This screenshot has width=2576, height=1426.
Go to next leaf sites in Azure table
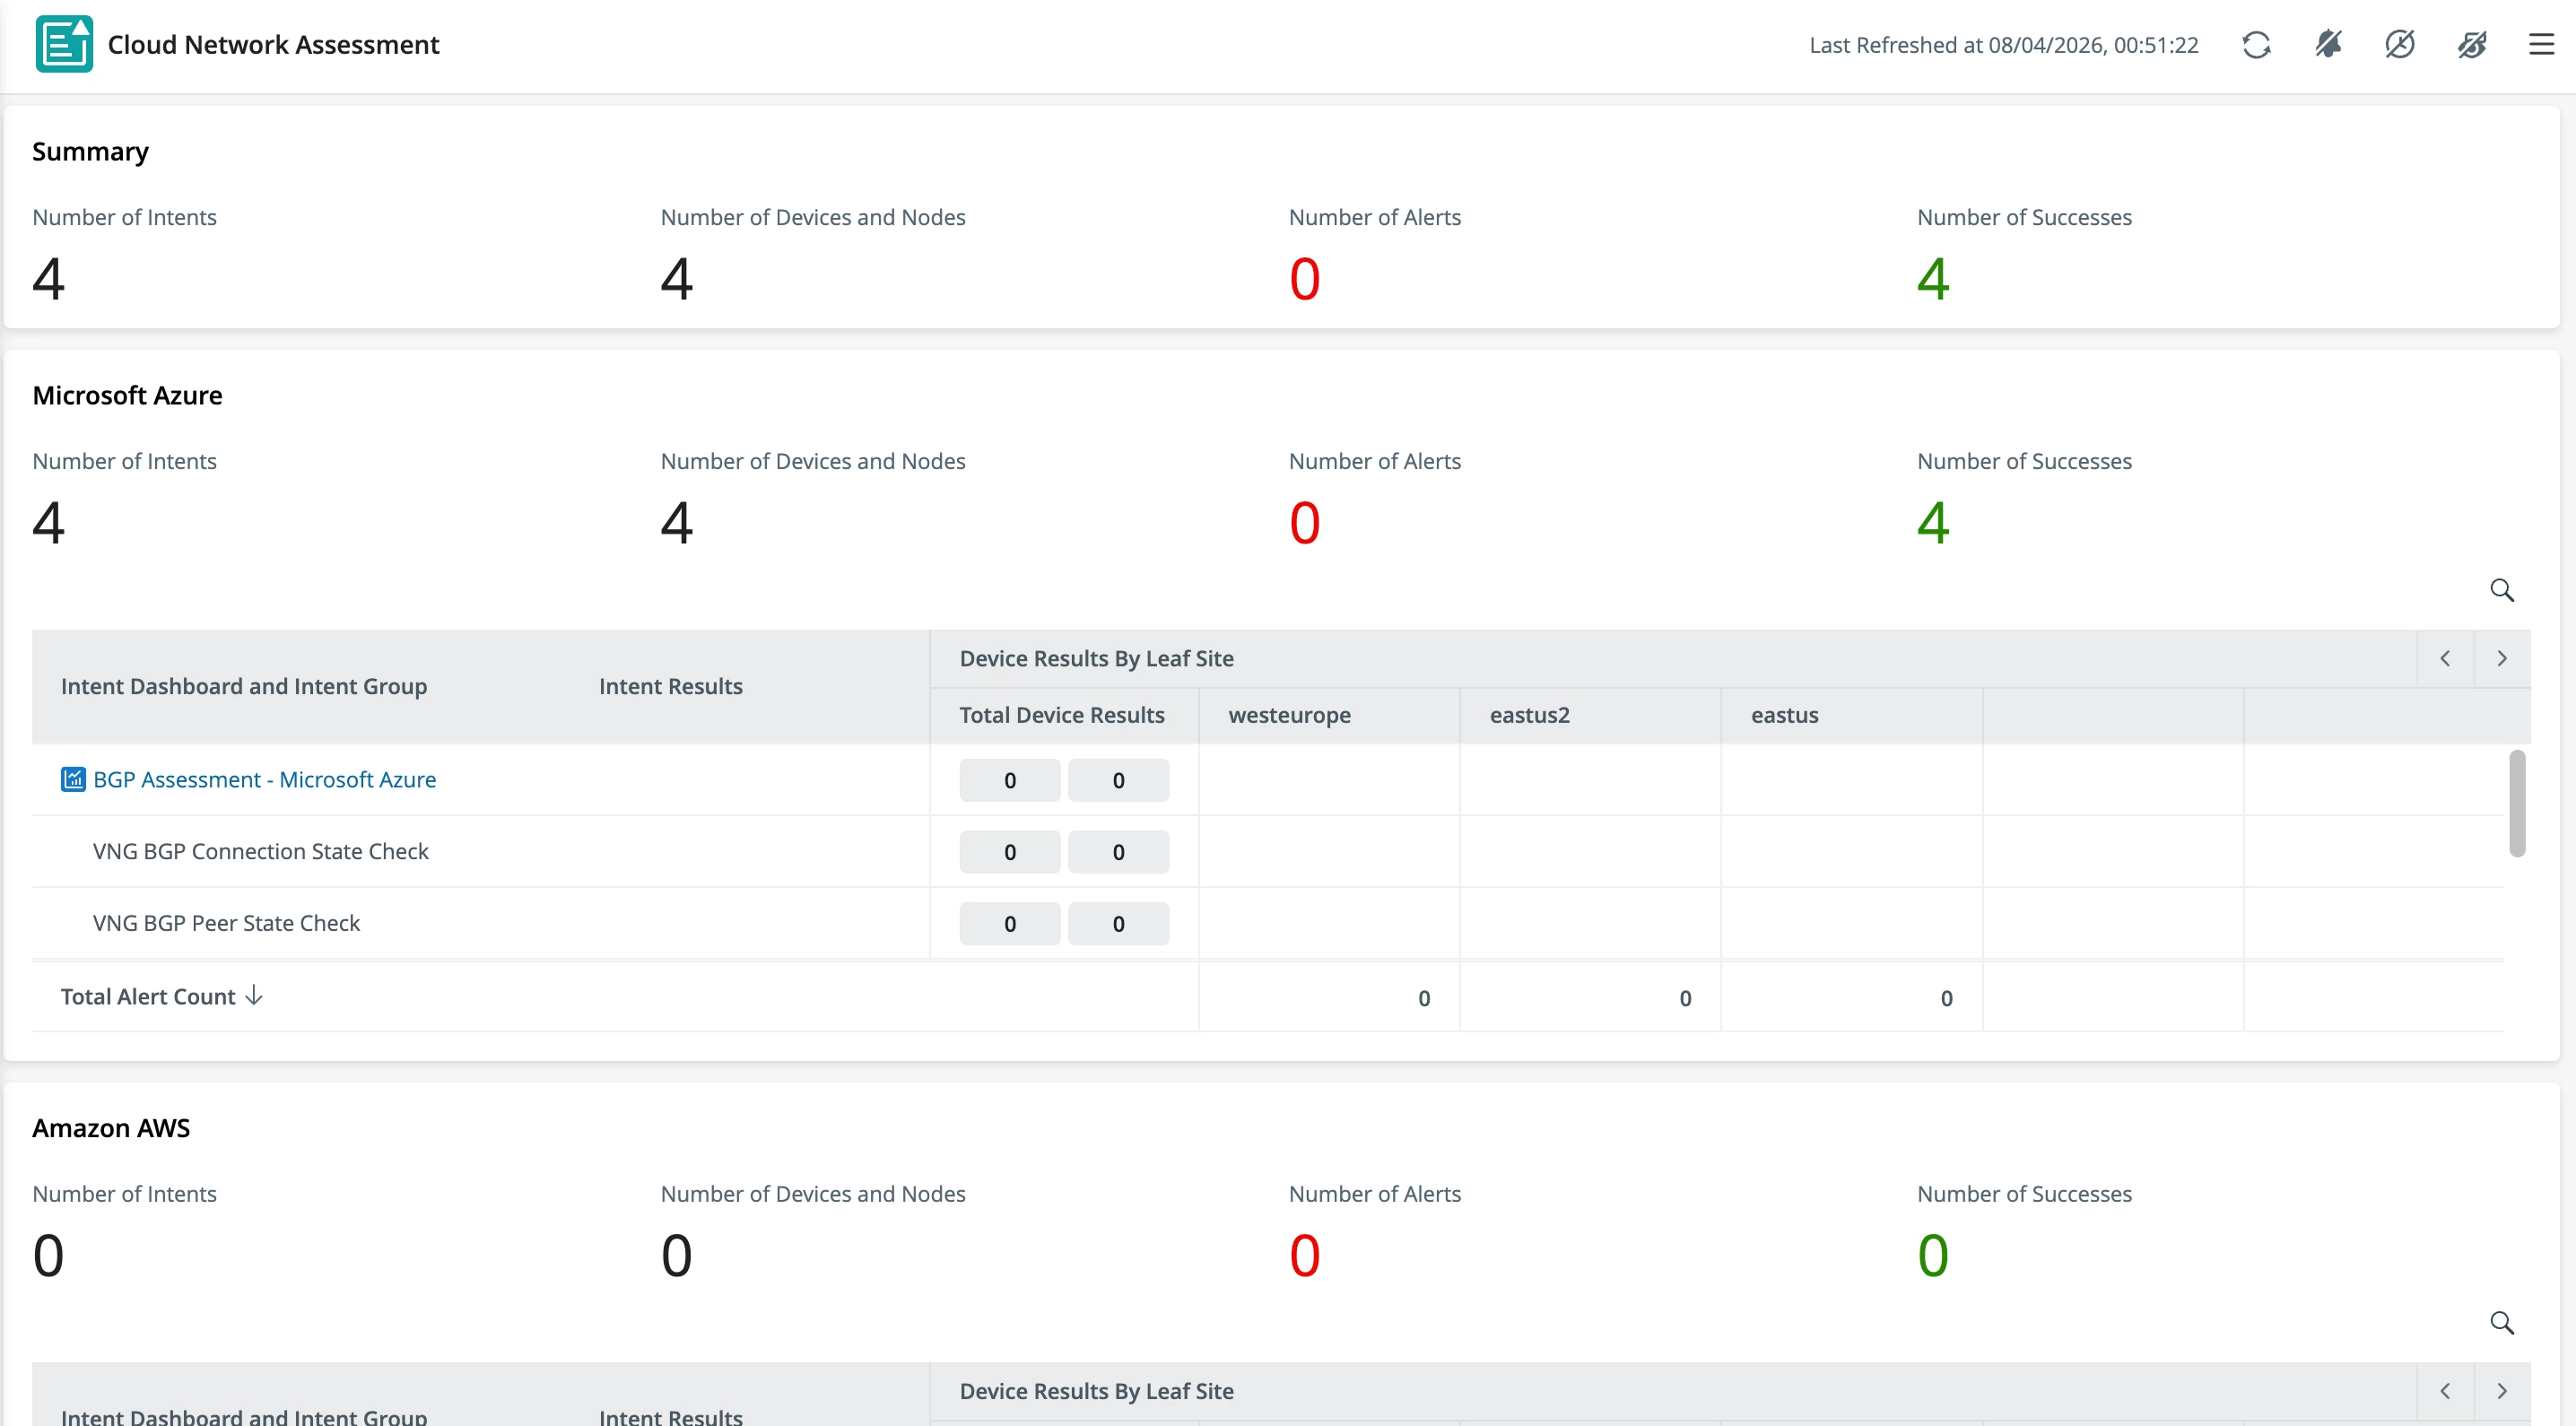coord(2502,658)
